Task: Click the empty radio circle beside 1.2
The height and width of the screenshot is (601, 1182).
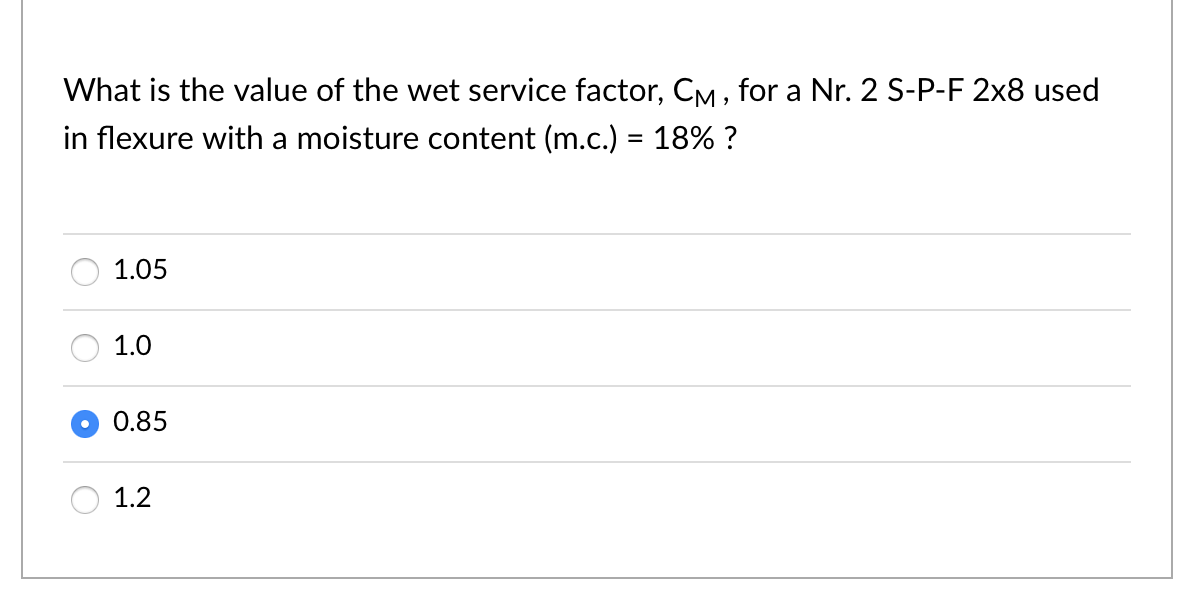Action: point(85,499)
